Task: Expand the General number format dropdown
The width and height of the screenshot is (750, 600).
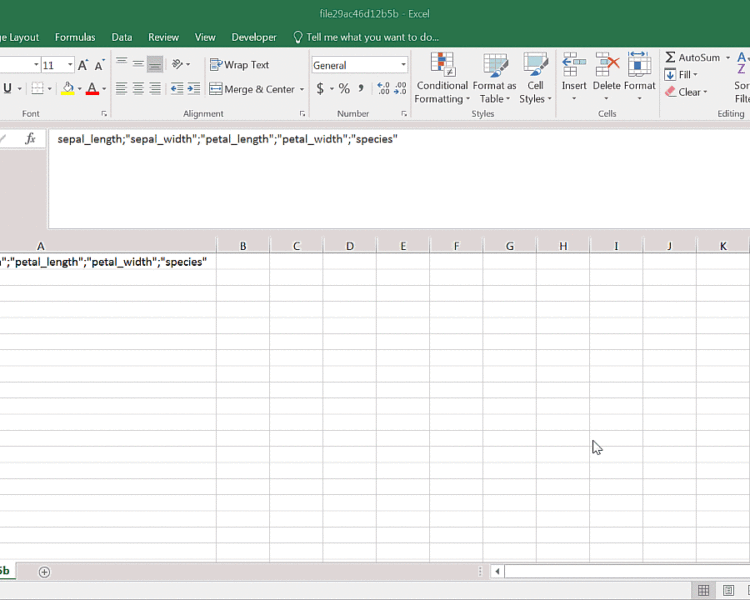Action: 403,65
